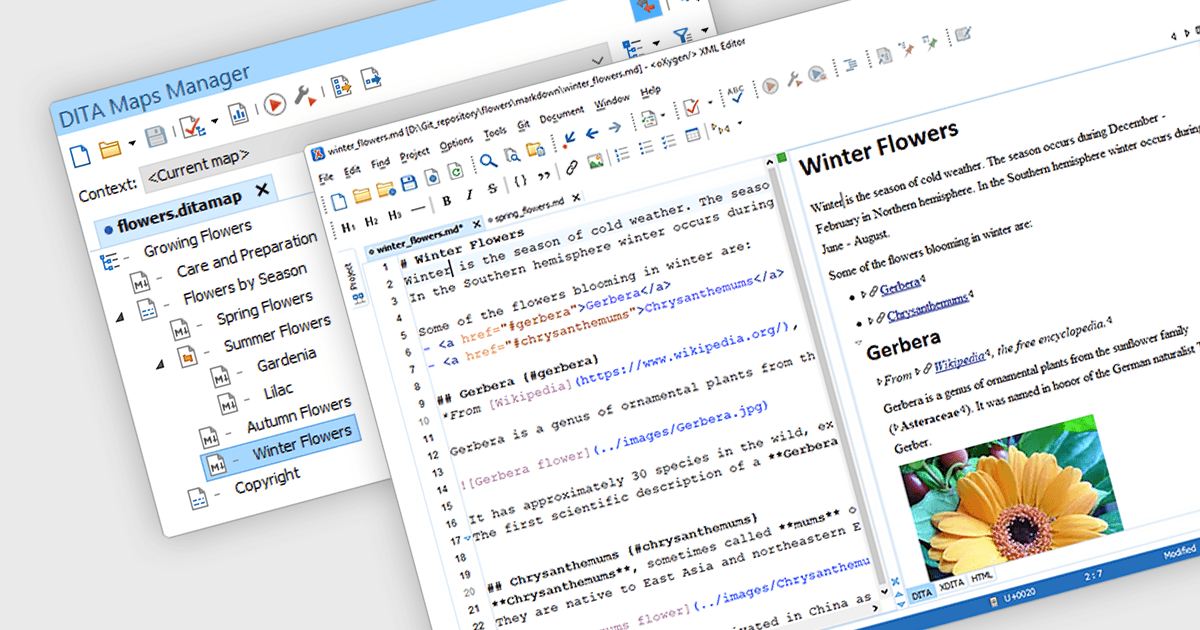Open the Edit menu
Screen dimensions: 1200x630
point(351,169)
